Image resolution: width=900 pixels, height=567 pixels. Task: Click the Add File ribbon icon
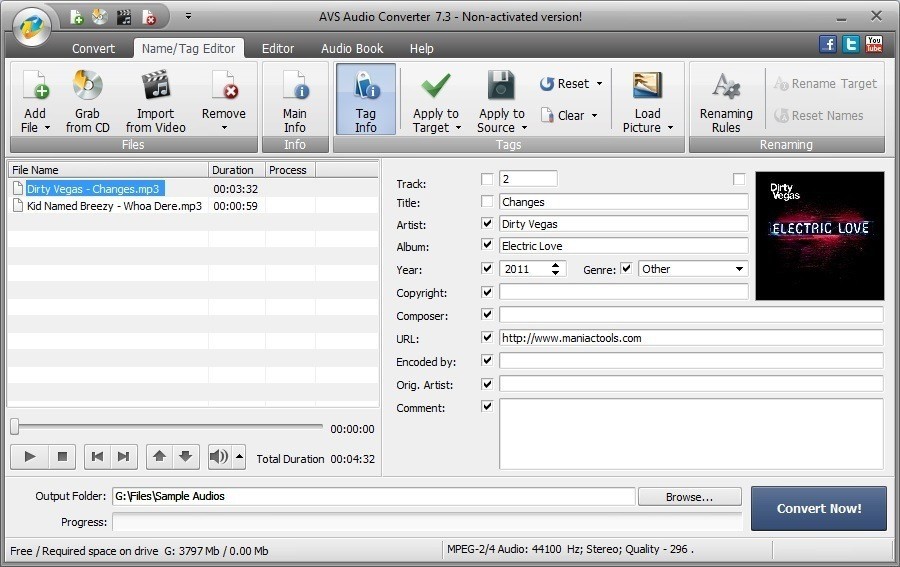click(36, 86)
